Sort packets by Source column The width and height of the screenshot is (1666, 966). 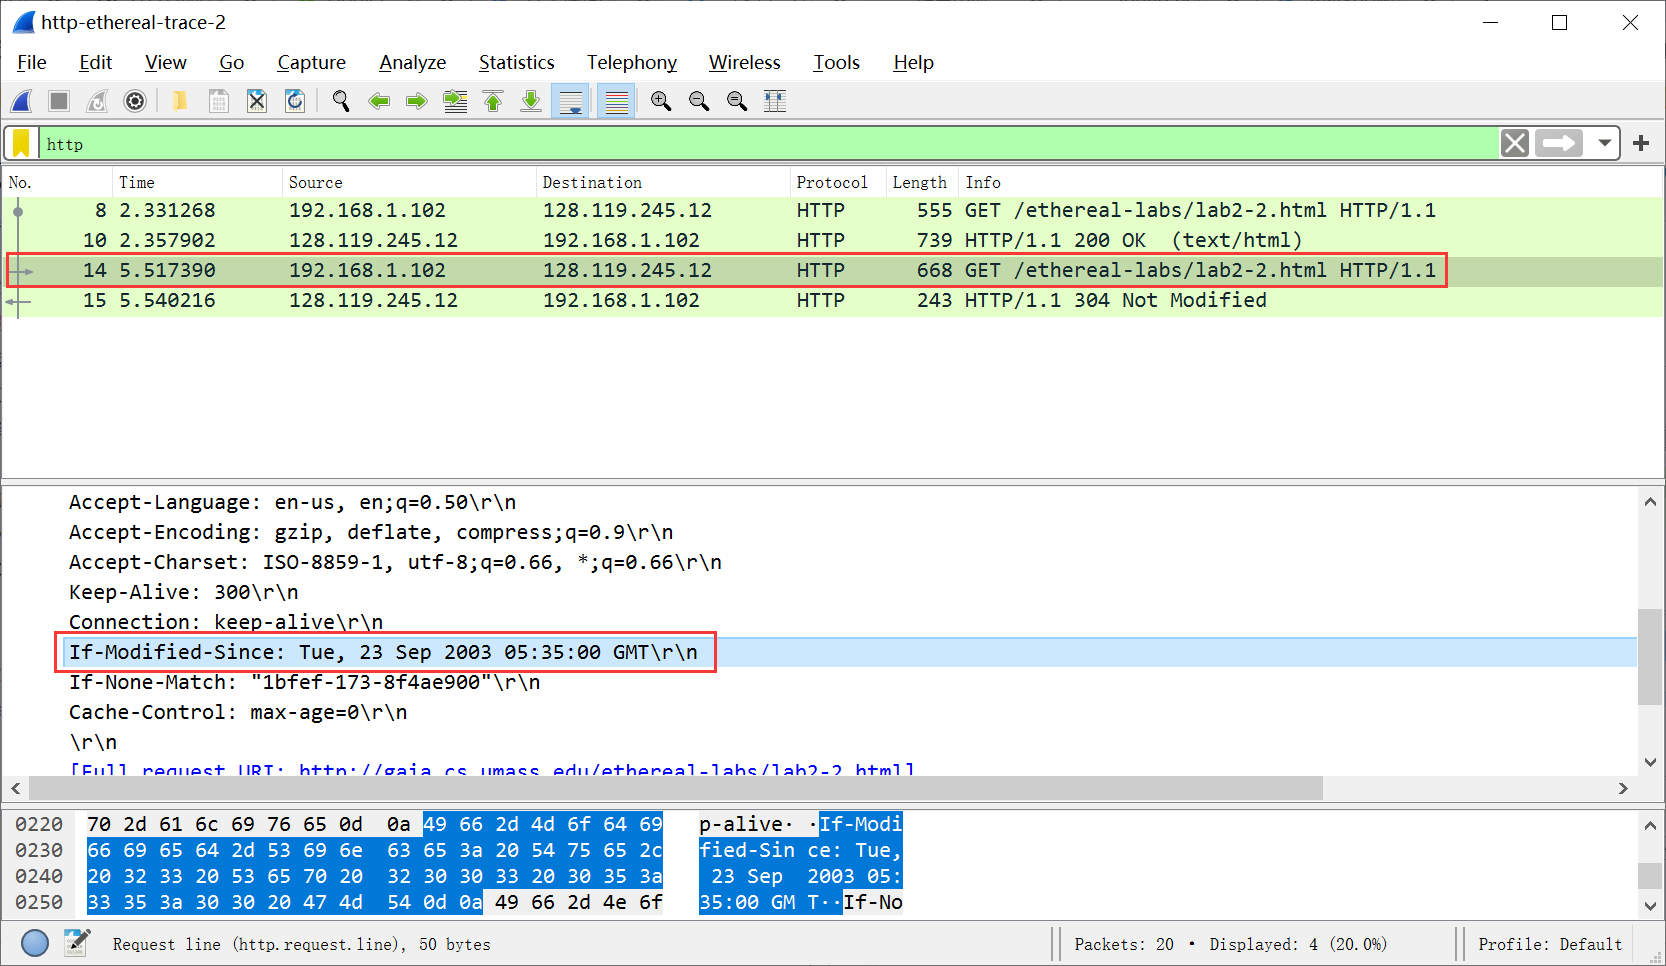[x=409, y=182]
